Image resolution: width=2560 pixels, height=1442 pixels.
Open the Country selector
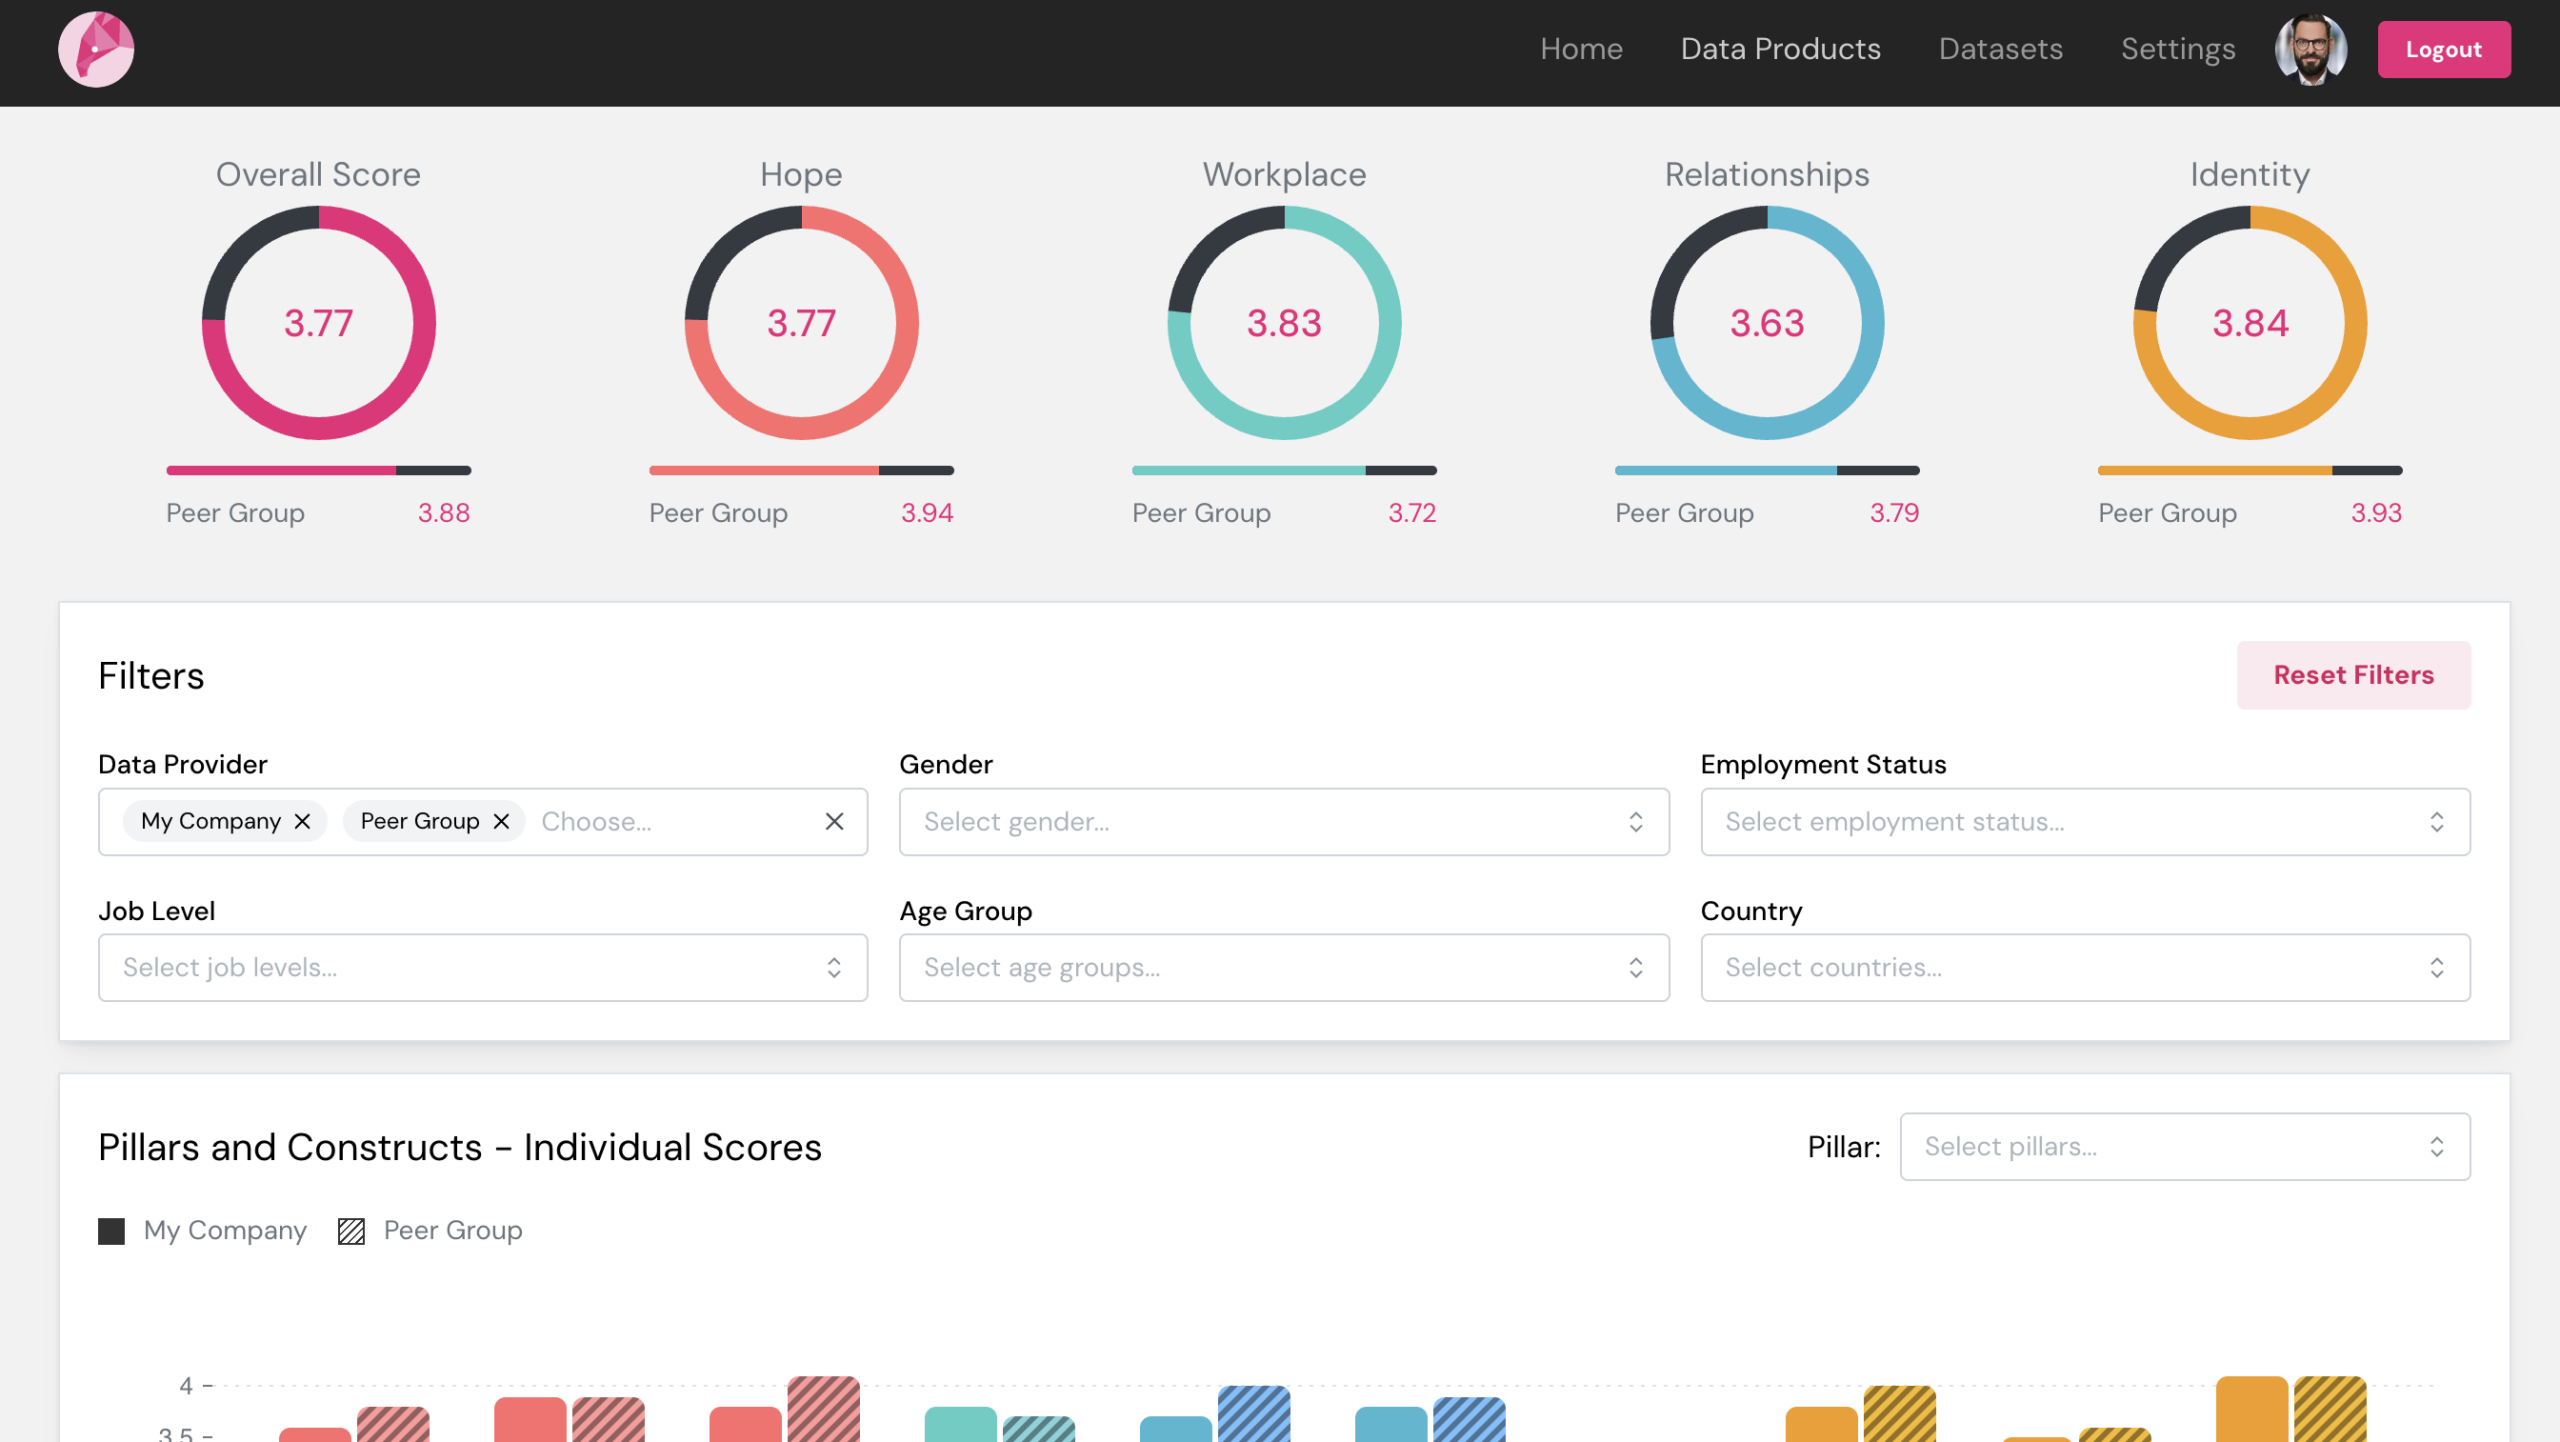point(2084,967)
